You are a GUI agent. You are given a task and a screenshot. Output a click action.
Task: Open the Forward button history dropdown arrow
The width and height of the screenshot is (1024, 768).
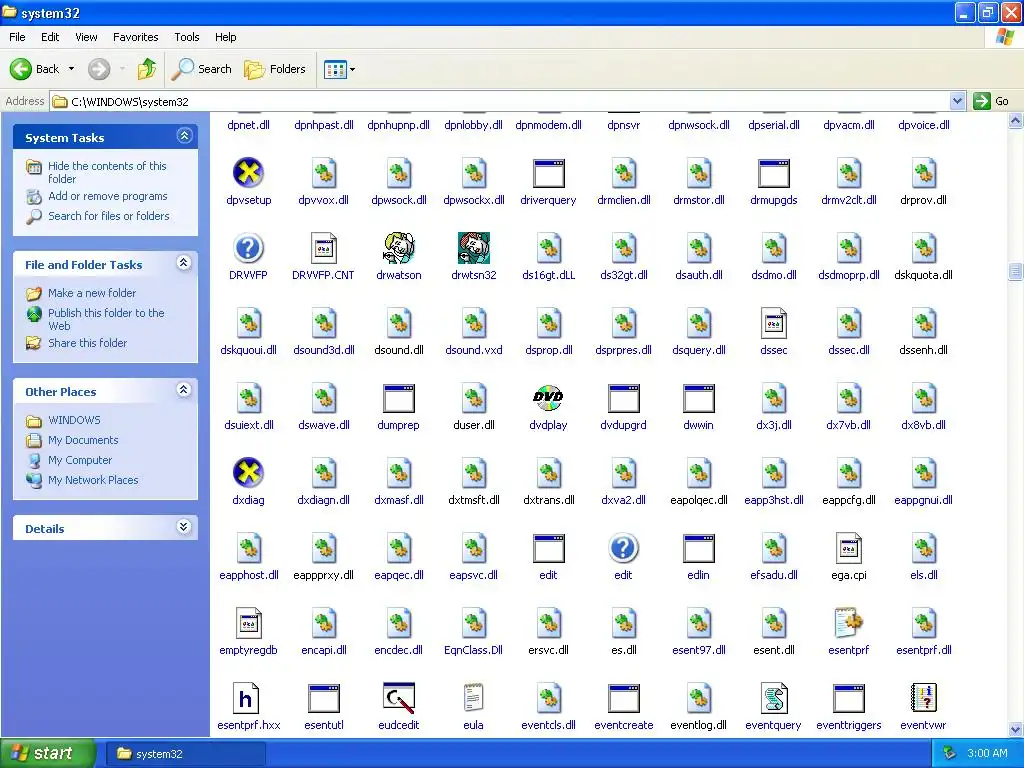[x=122, y=69]
